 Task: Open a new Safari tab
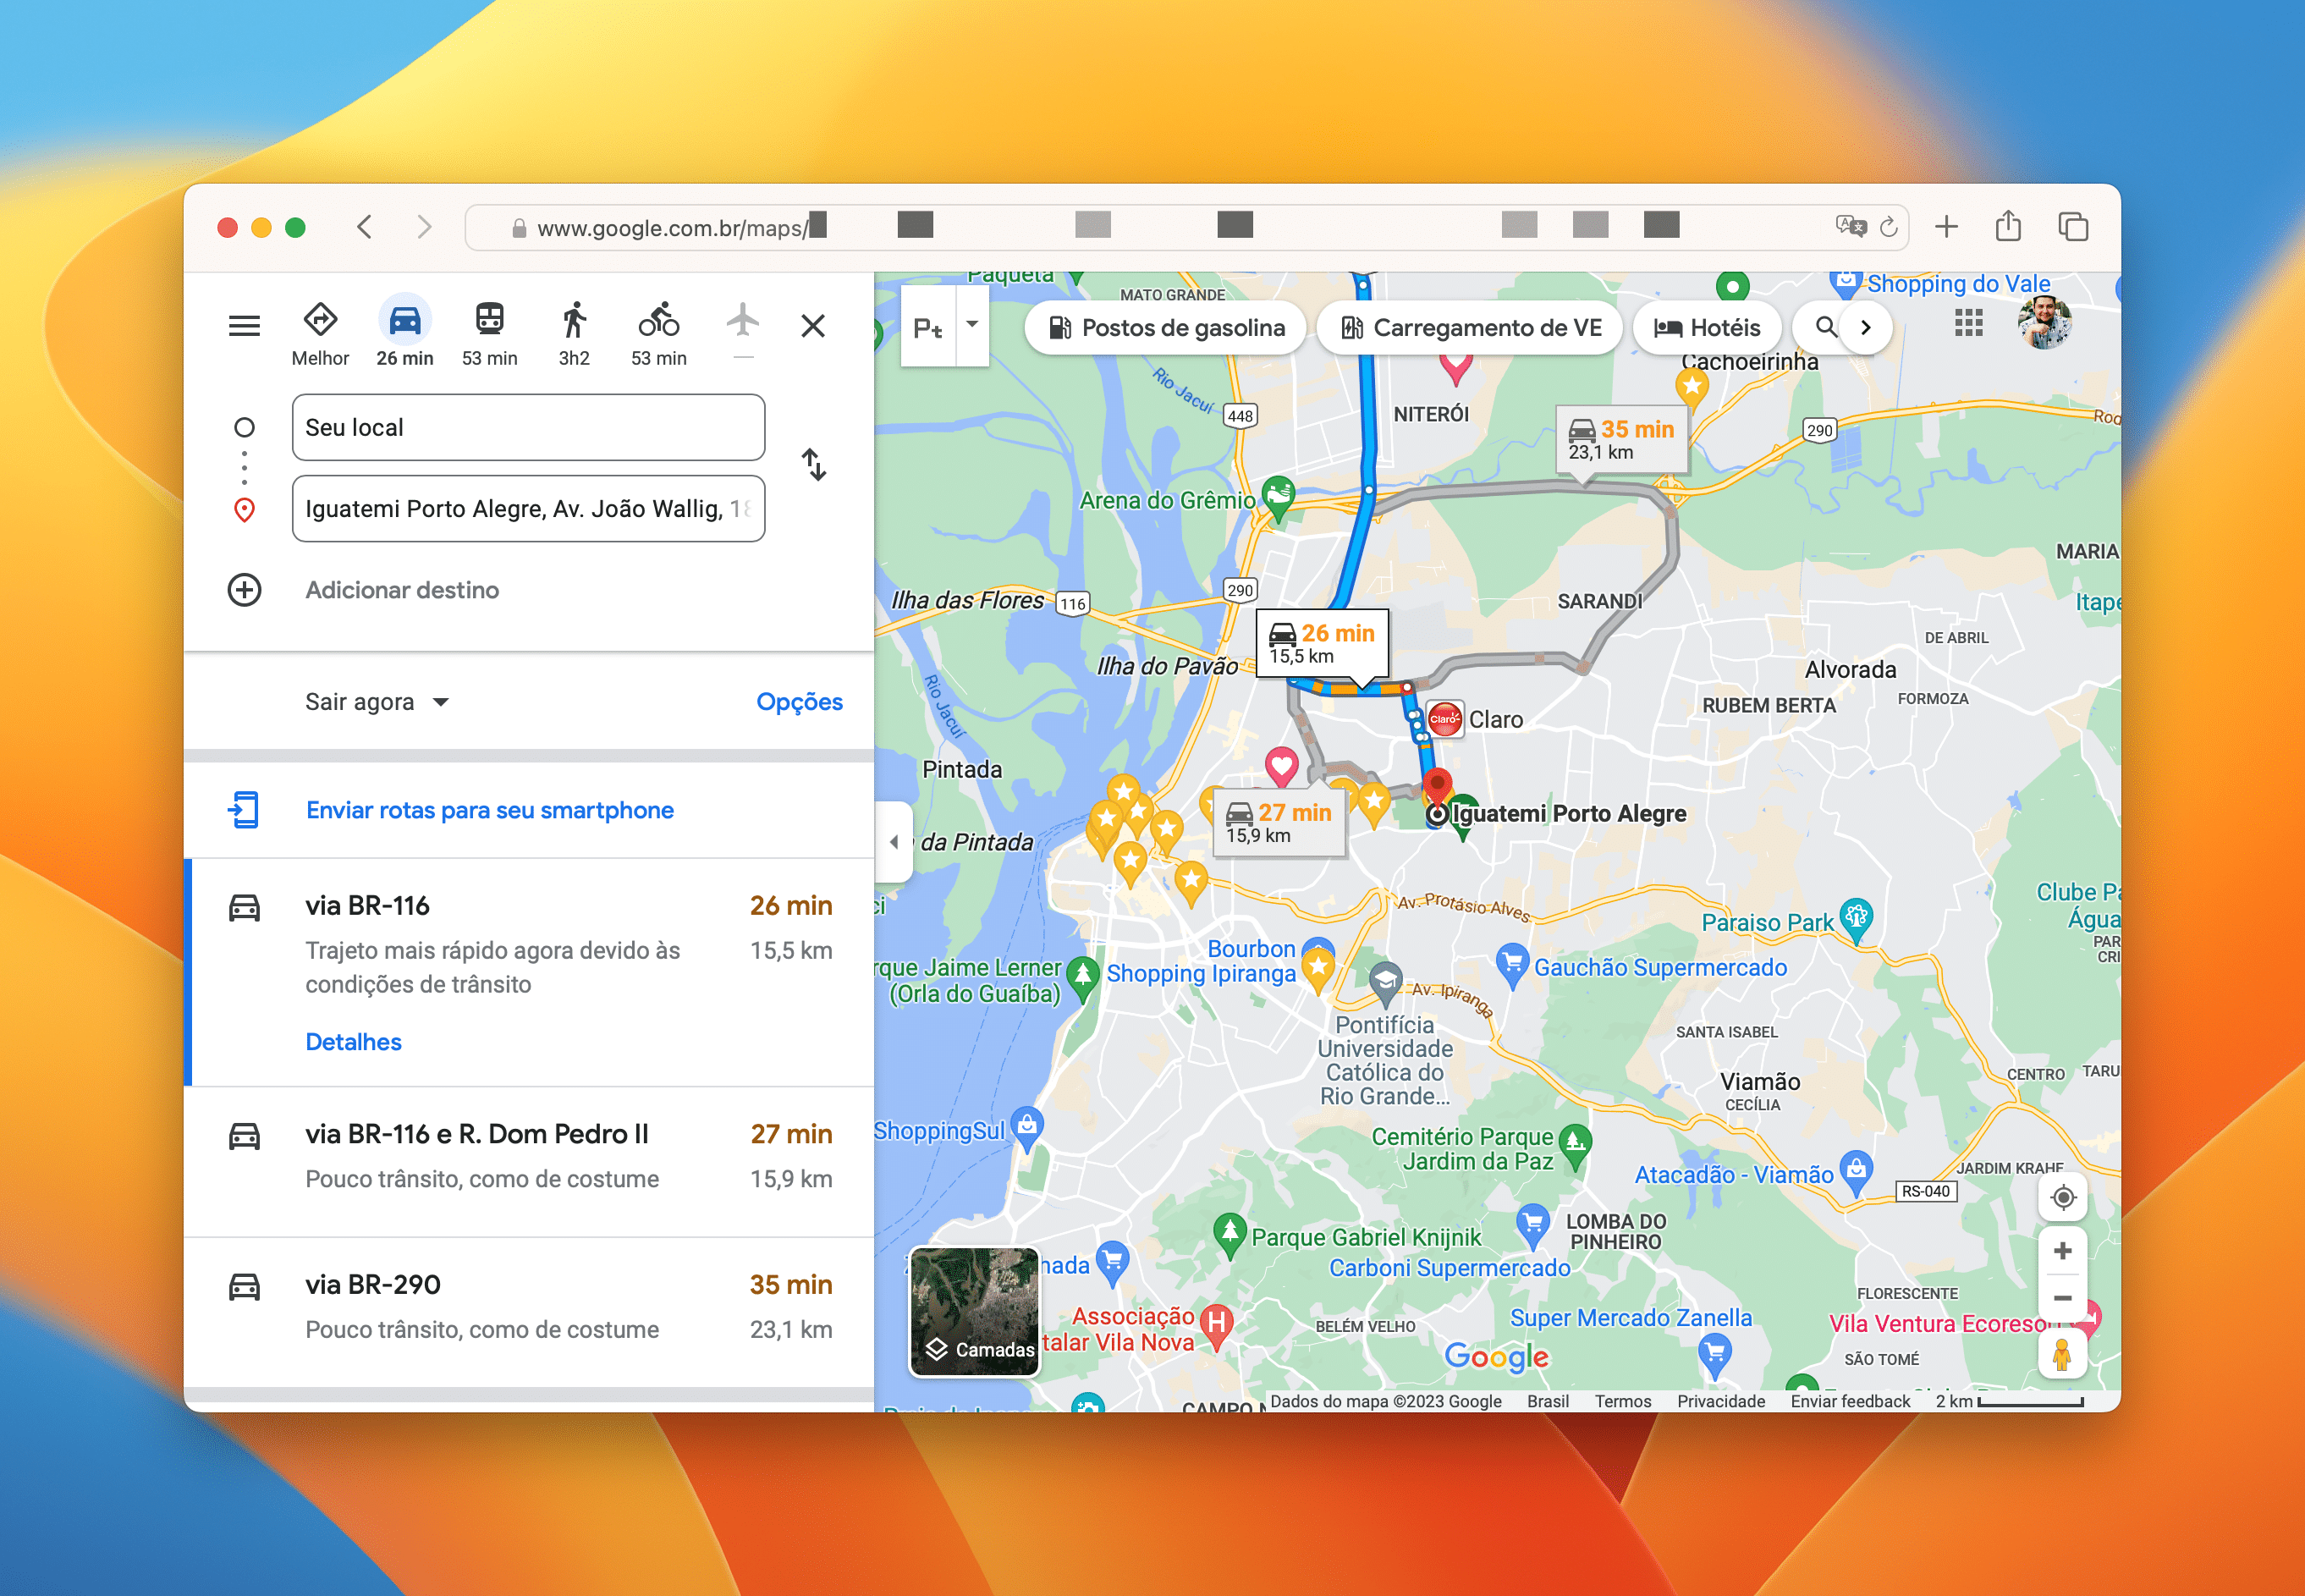click(x=1946, y=227)
